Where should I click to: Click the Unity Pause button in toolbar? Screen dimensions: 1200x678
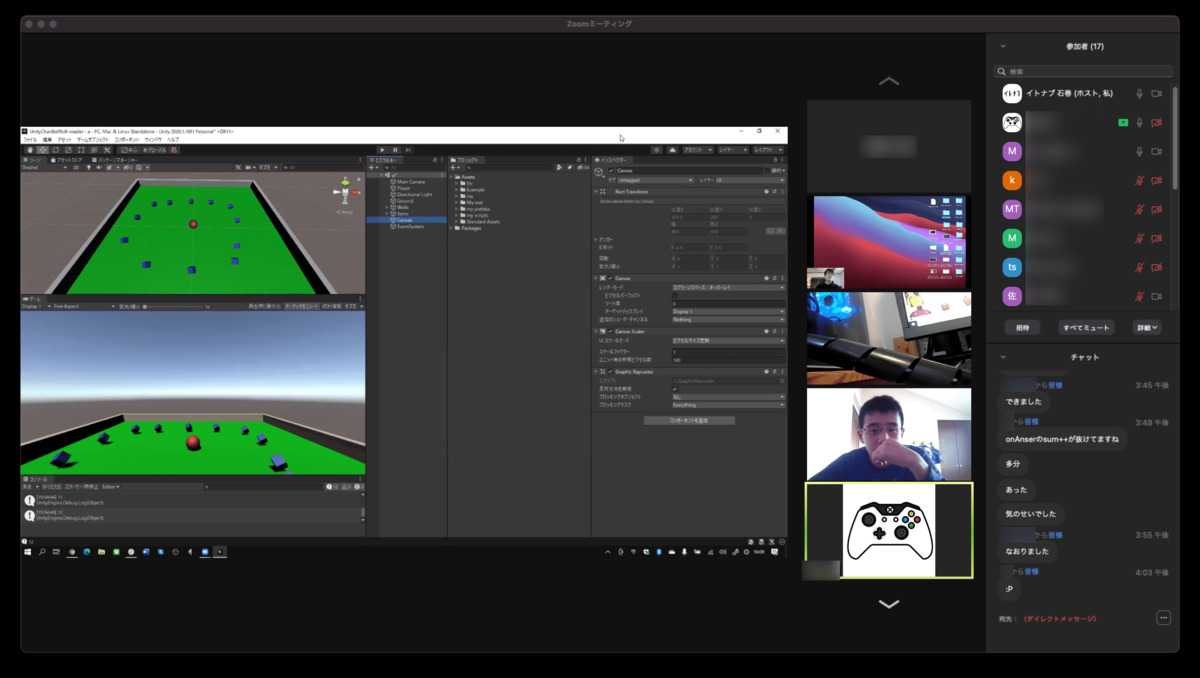point(395,150)
